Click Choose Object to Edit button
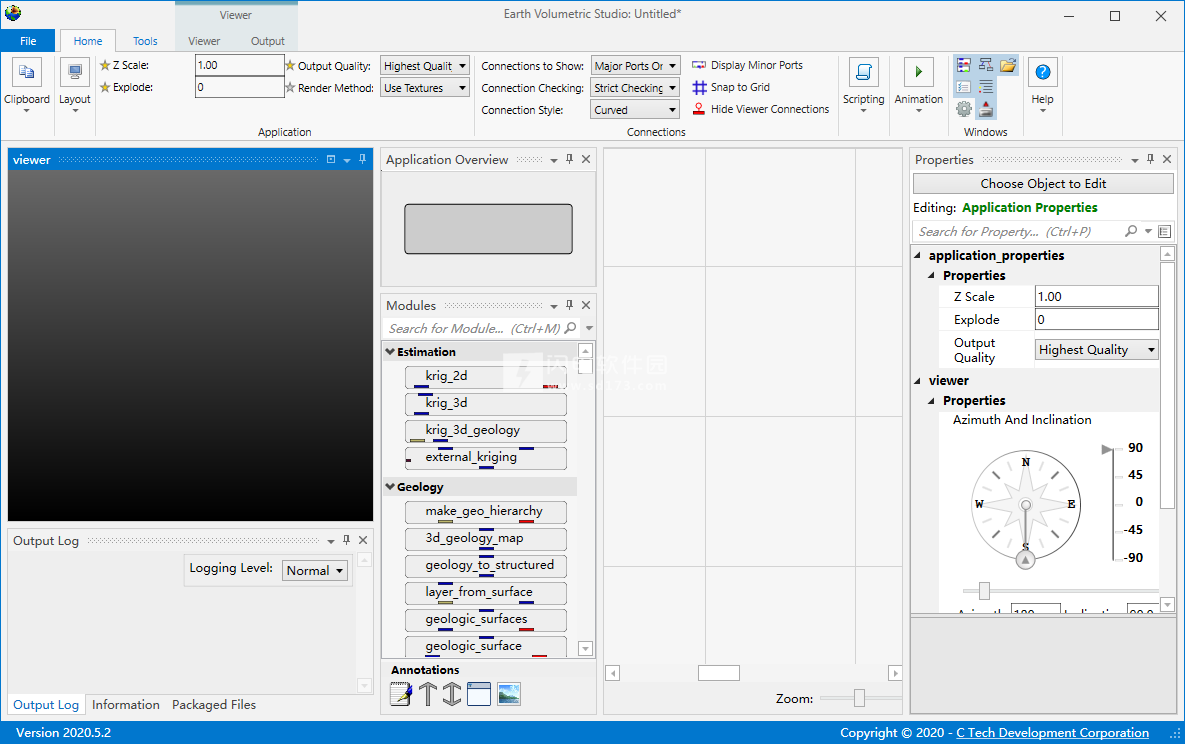The width and height of the screenshot is (1185, 744). coord(1043,184)
